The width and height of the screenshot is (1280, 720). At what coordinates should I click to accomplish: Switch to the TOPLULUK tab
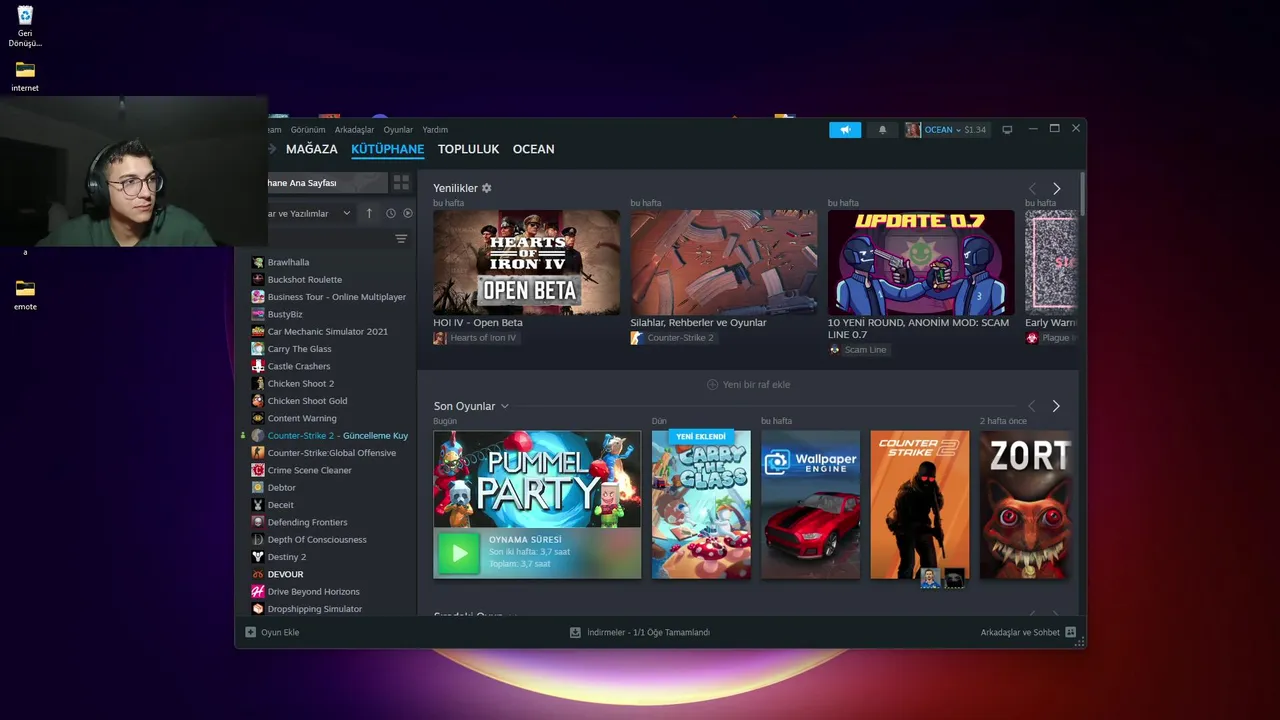(468, 149)
